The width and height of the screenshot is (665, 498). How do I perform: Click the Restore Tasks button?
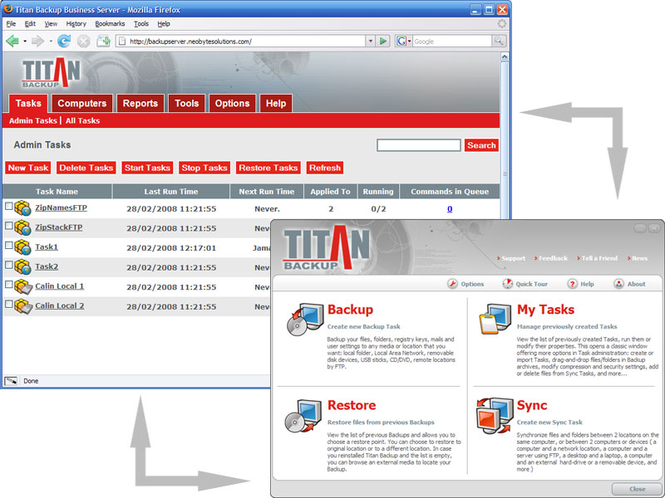tap(268, 168)
